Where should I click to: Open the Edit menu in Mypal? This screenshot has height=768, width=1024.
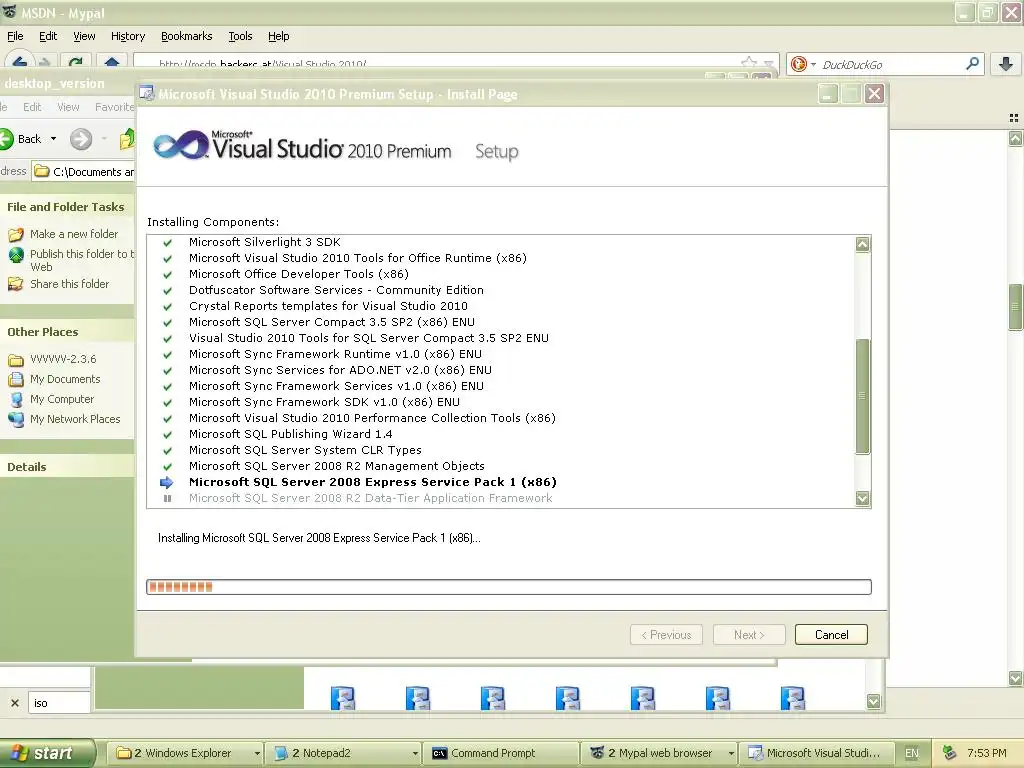pyautogui.click(x=48, y=36)
